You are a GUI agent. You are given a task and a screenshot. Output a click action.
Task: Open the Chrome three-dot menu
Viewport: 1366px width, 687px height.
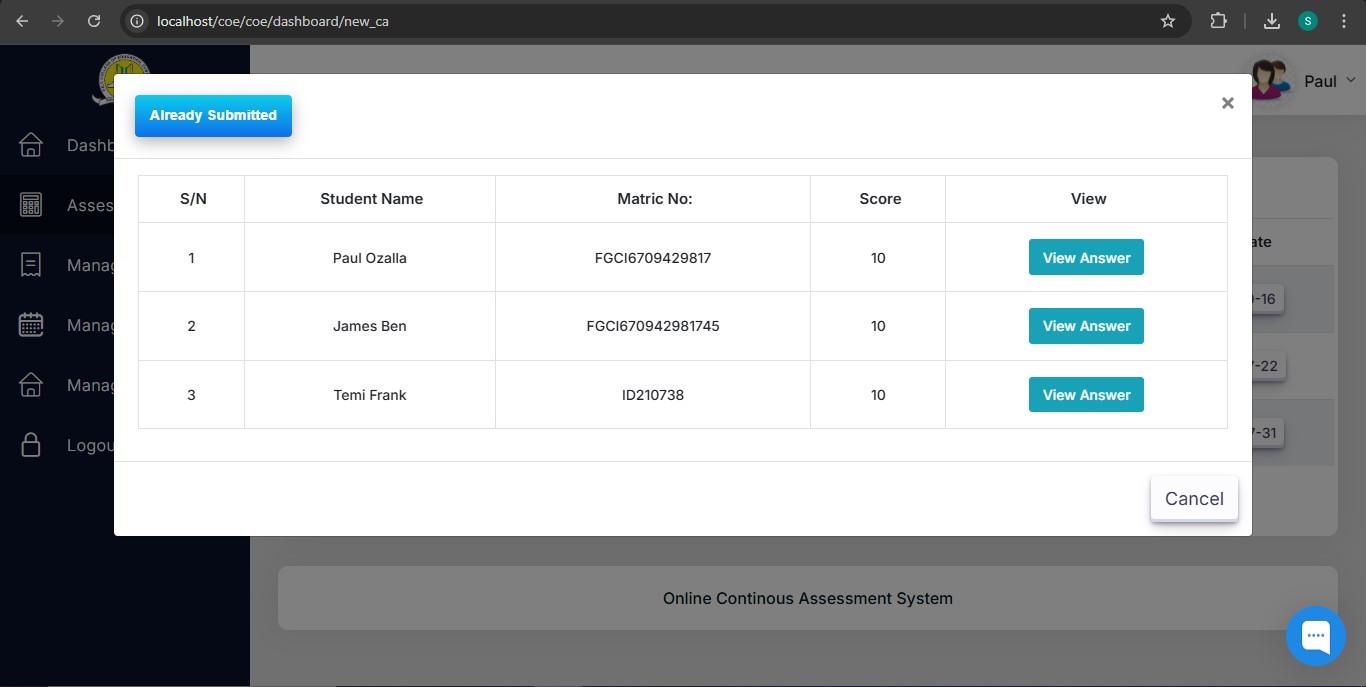click(x=1343, y=21)
